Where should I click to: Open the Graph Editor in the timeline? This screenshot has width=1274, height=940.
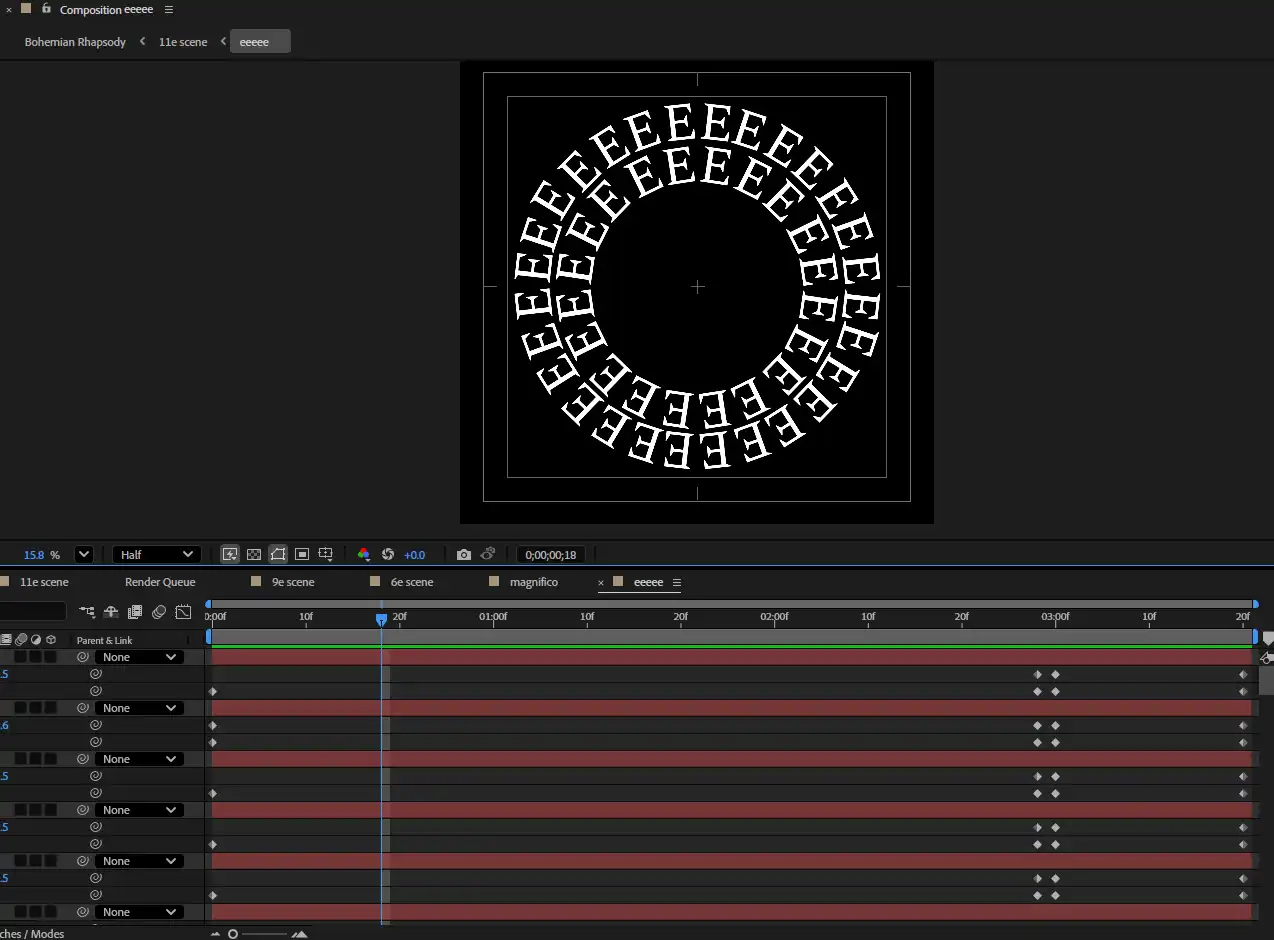tap(183, 612)
